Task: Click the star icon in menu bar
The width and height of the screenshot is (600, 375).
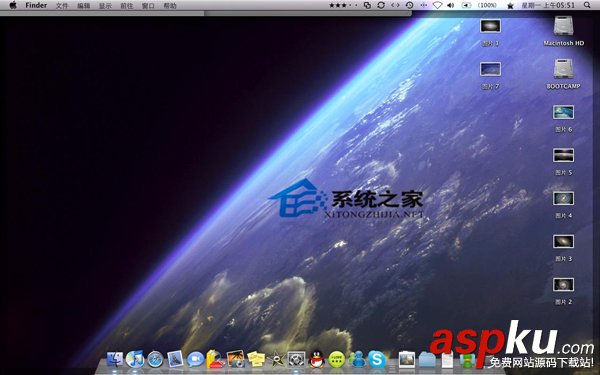Action: click(510, 5)
